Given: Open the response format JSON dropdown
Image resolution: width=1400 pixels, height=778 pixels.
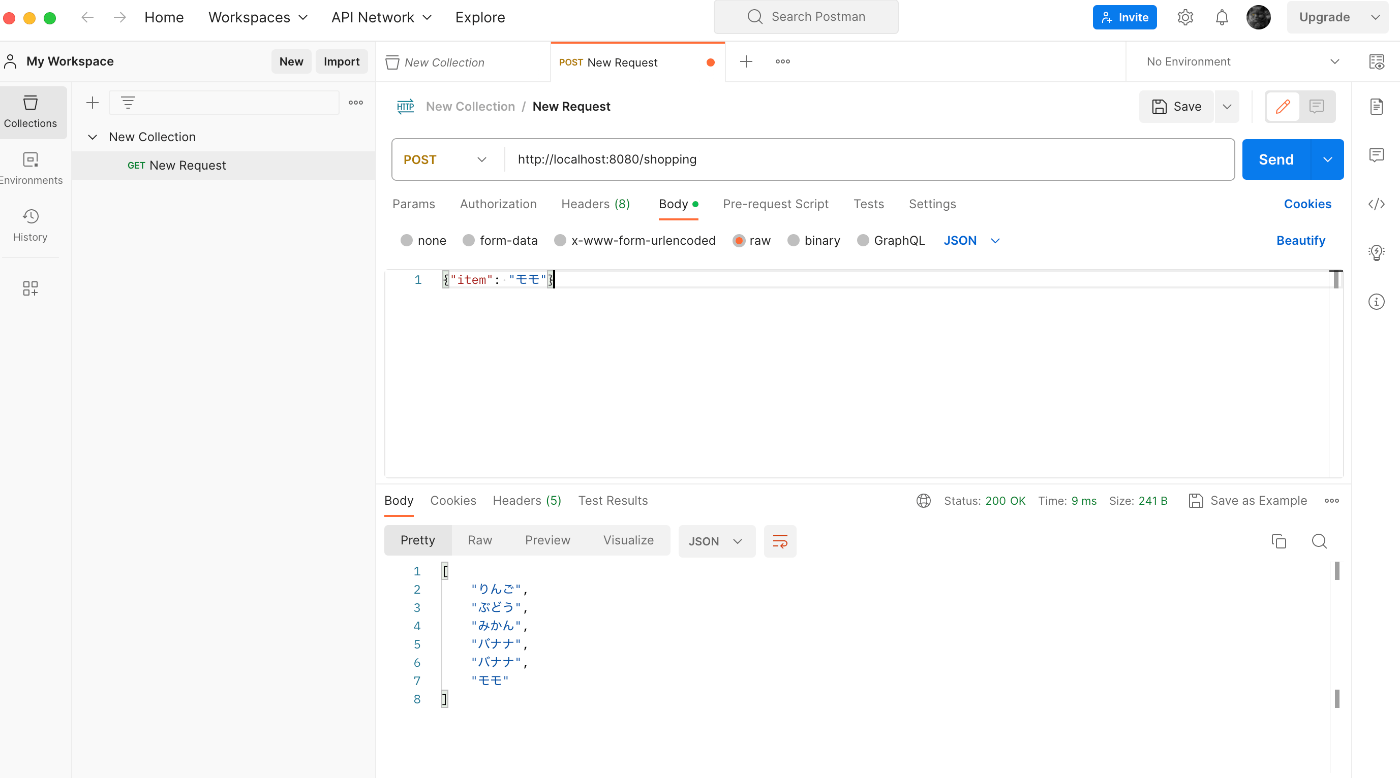Looking at the screenshot, I should (717, 541).
